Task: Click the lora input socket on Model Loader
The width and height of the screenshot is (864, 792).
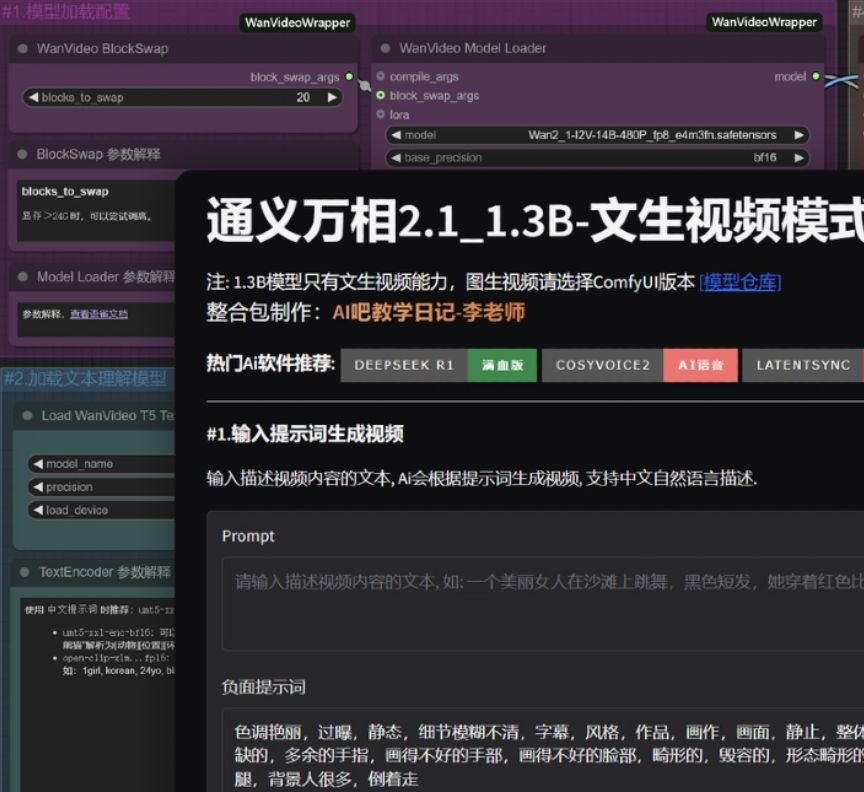Action: (x=379, y=115)
